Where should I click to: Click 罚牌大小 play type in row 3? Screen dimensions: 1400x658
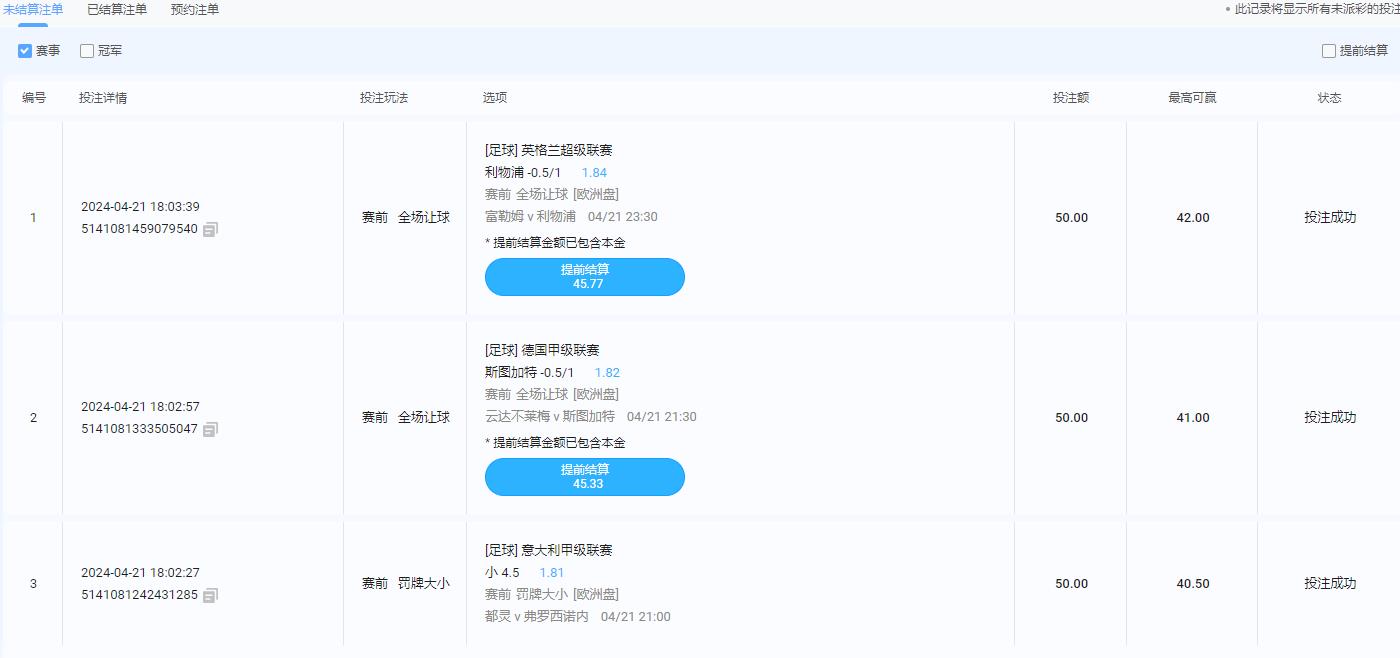pyautogui.click(x=424, y=583)
